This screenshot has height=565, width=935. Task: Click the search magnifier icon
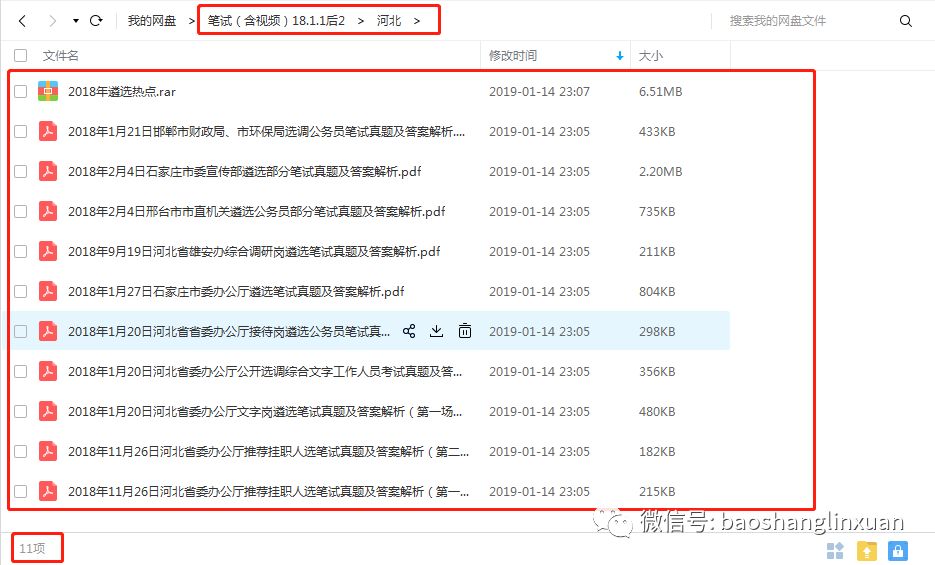(x=906, y=21)
